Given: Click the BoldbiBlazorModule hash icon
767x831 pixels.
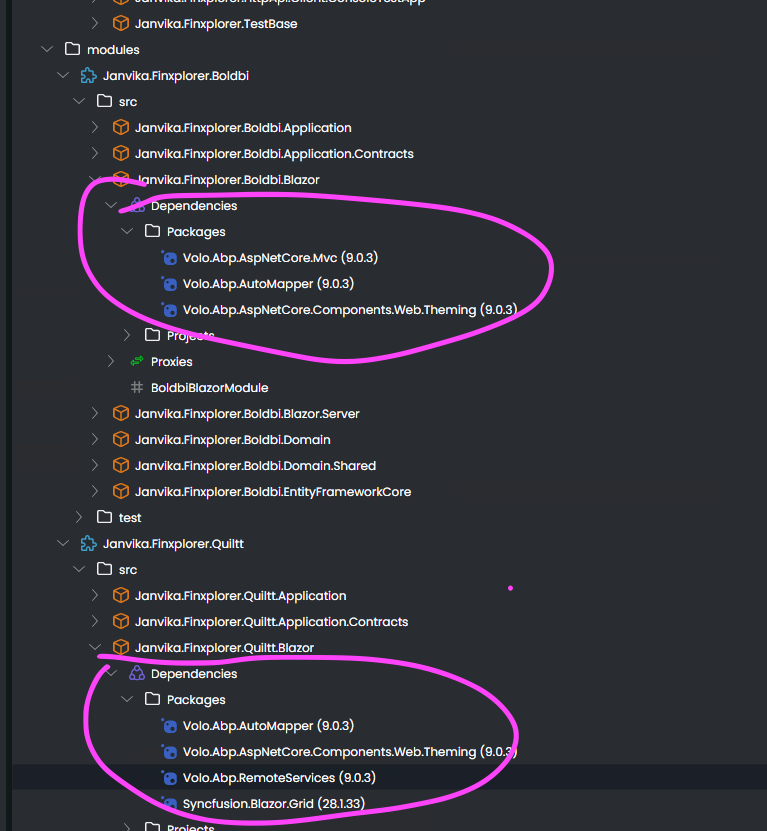Looking at the screenshot, I should [x=137, y=387].
